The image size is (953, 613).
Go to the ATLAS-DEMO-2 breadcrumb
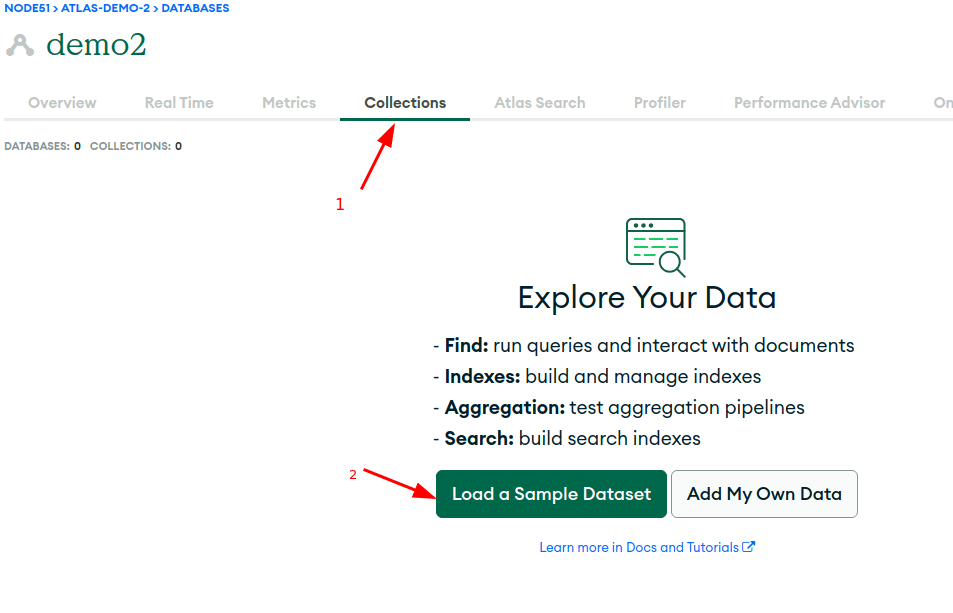pyautogui.click(x=105, y=8)
